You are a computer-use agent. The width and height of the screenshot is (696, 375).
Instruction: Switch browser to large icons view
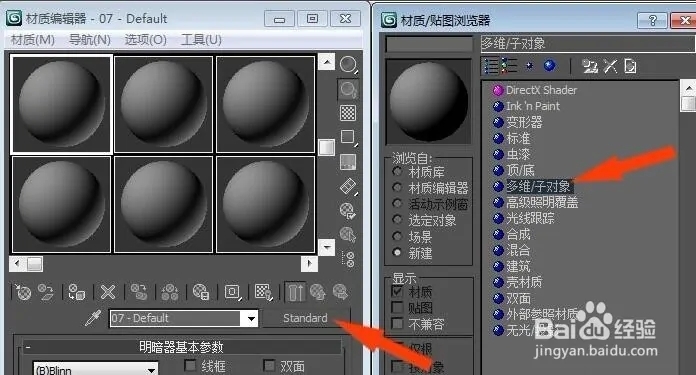coord(550,66)
